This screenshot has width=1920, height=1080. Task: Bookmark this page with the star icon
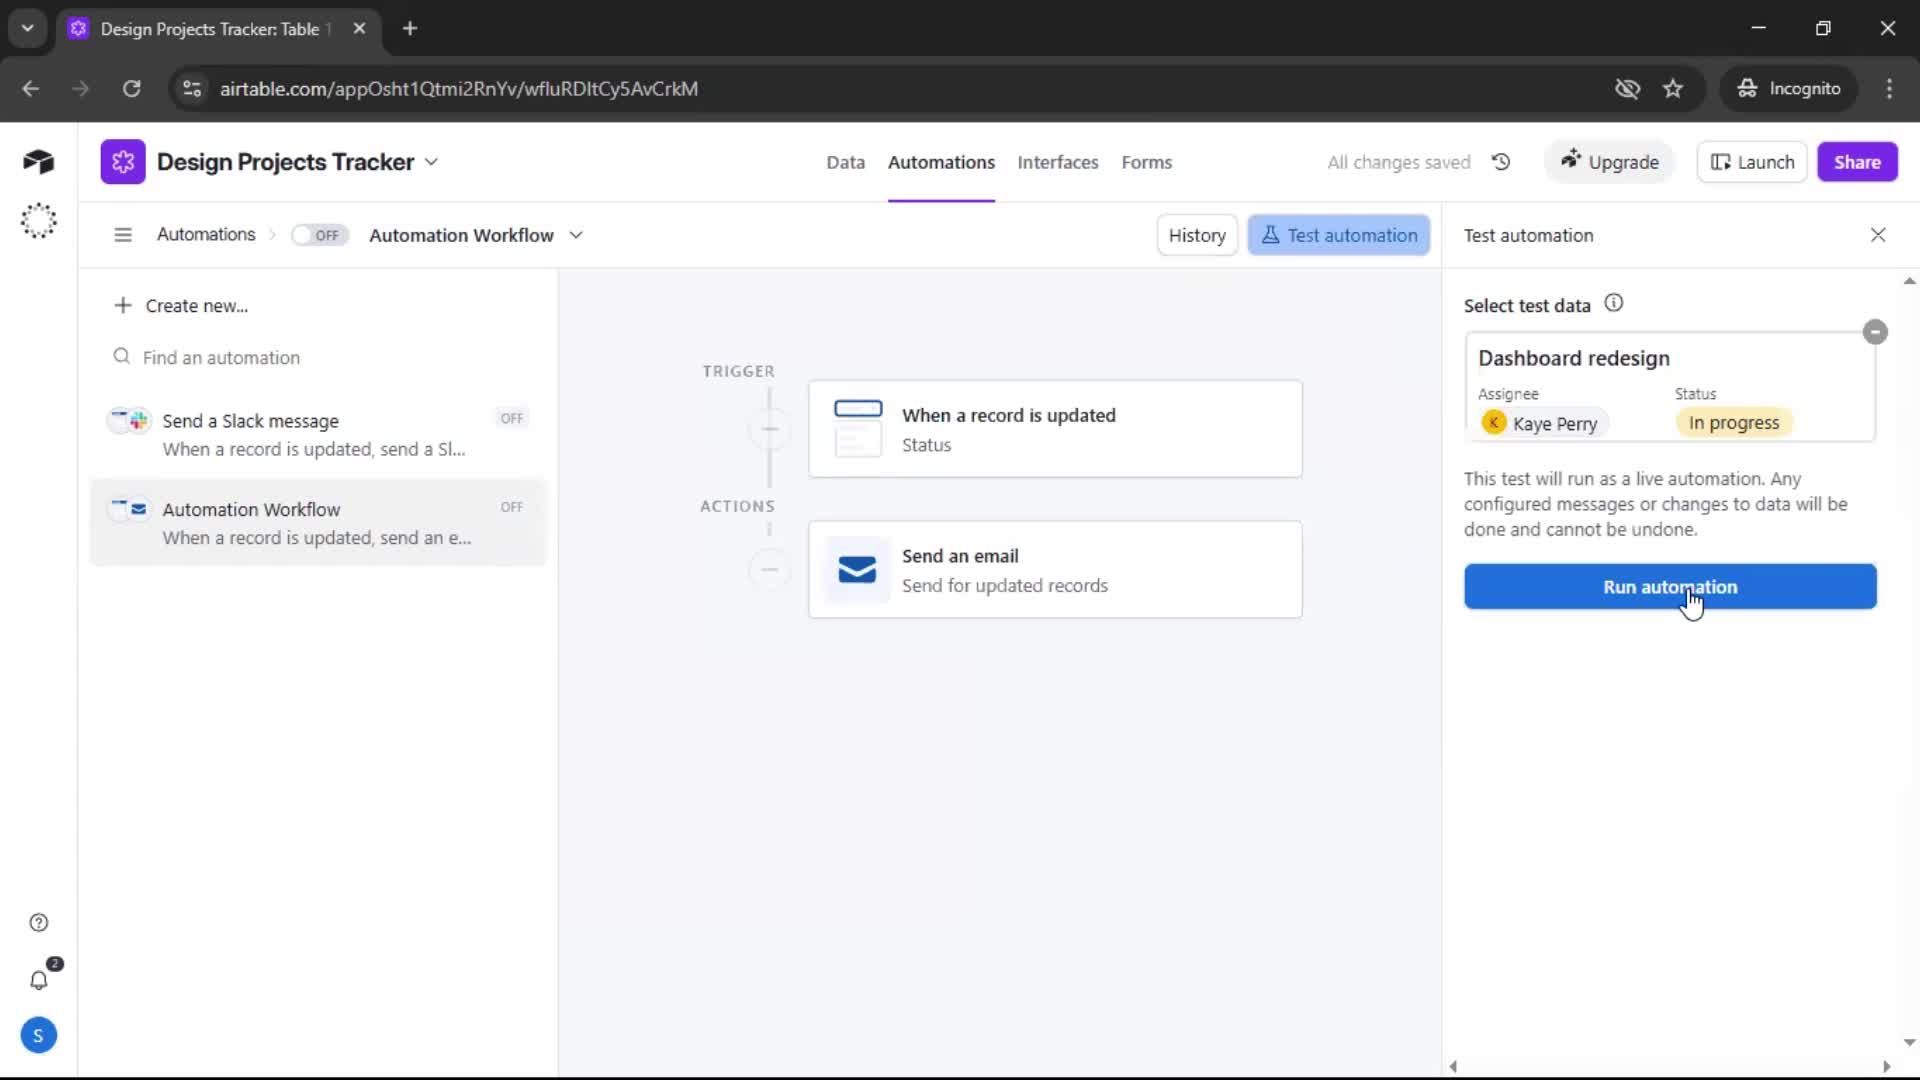pyautogui.click(x=1673, y=89)
